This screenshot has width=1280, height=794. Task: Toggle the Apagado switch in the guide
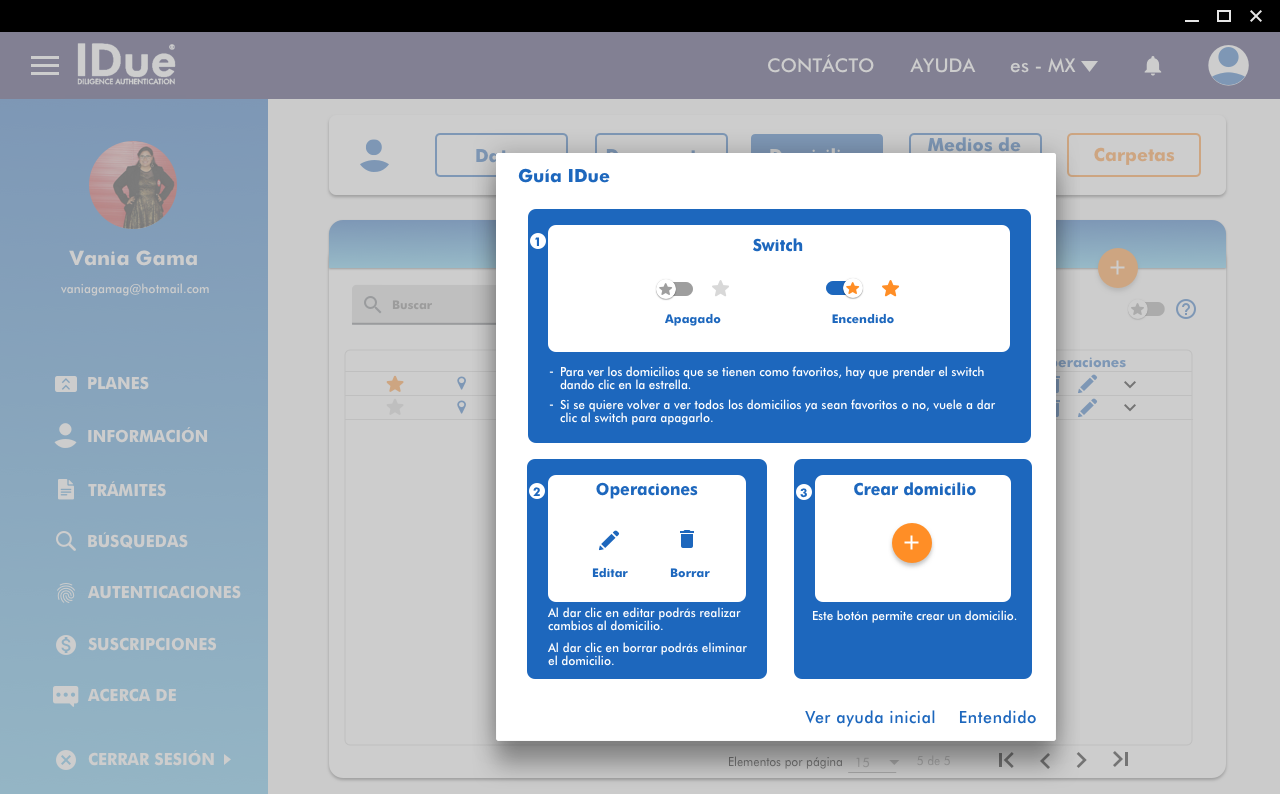click(675, 289)
